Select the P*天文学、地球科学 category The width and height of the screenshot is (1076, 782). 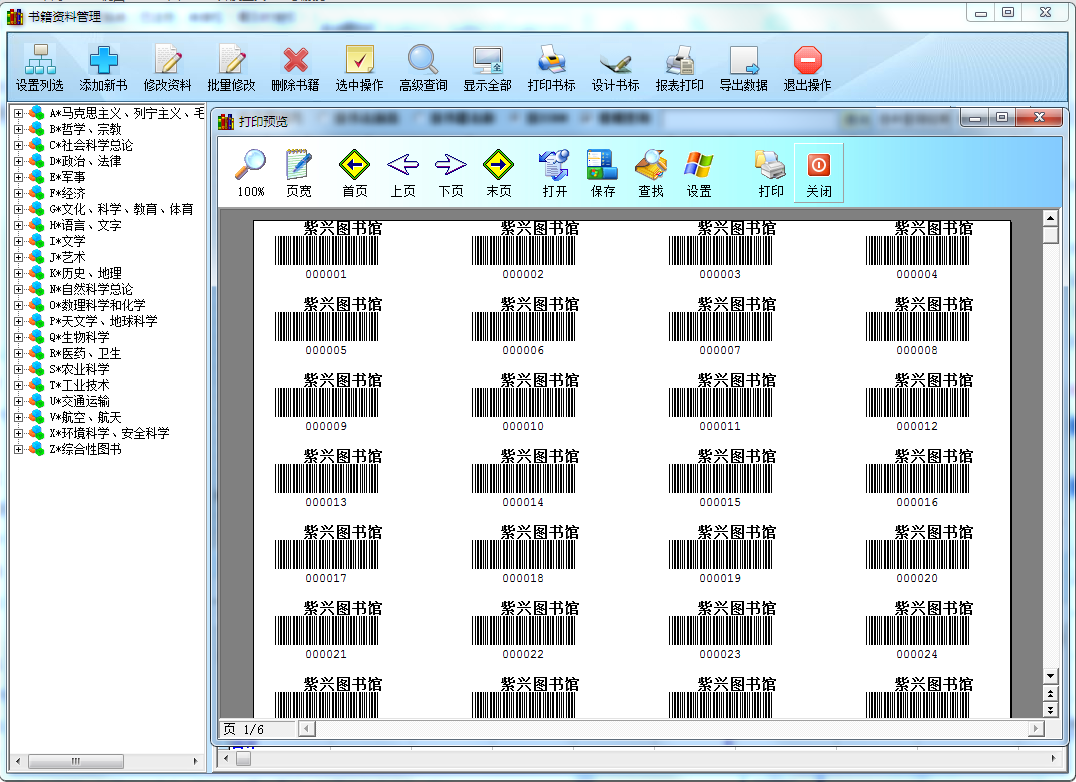[x=103, y=321]
